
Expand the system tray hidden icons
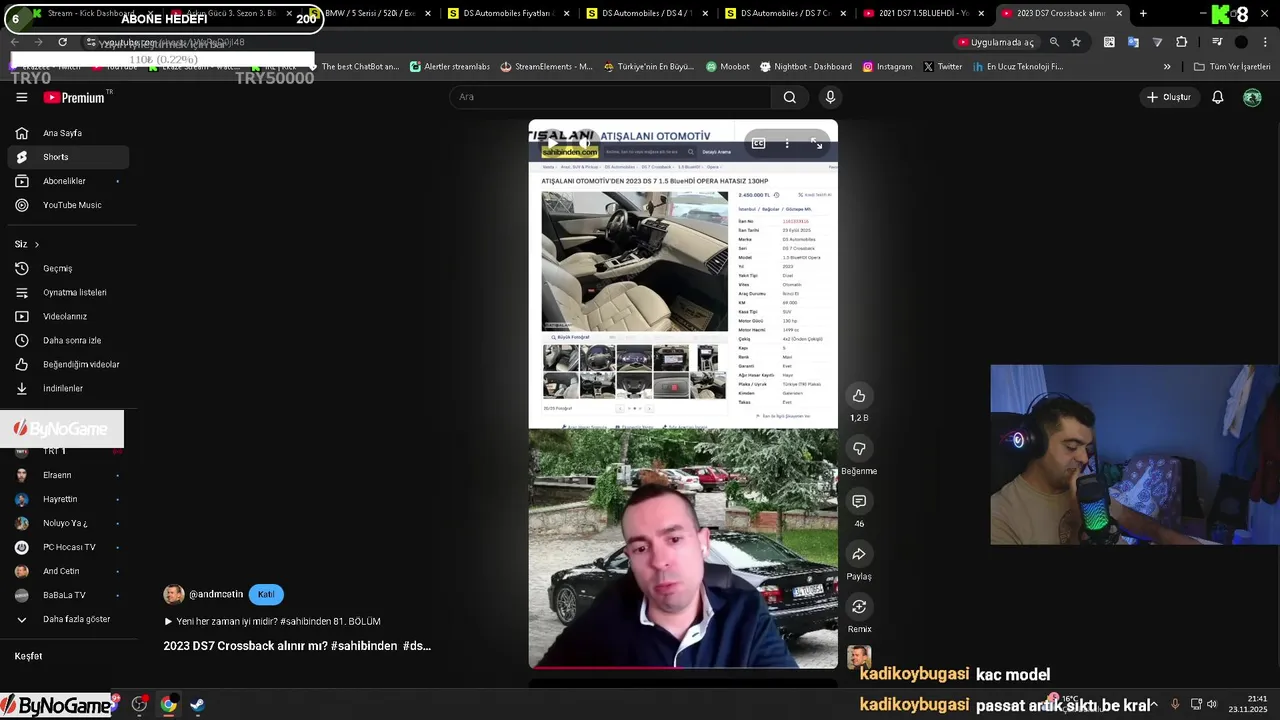tap(1153, 705)
